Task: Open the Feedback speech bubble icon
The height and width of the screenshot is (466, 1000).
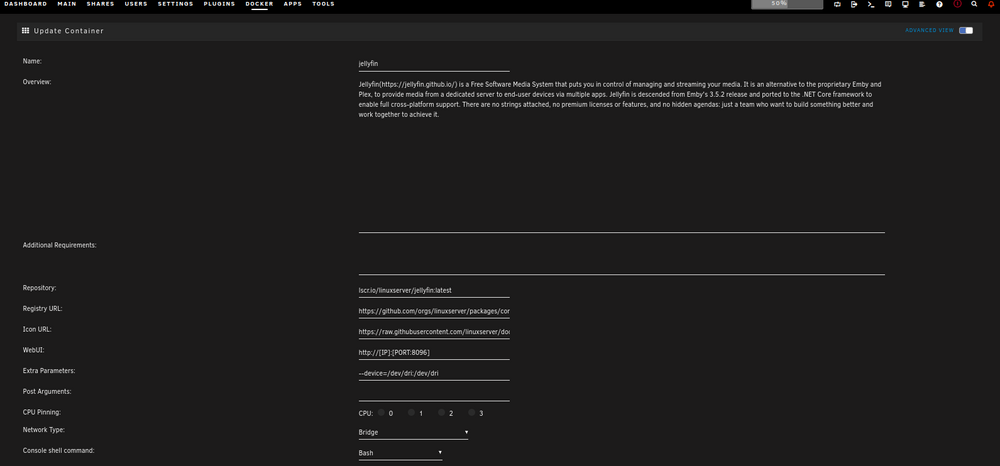Action: click(x=888, y=4)
